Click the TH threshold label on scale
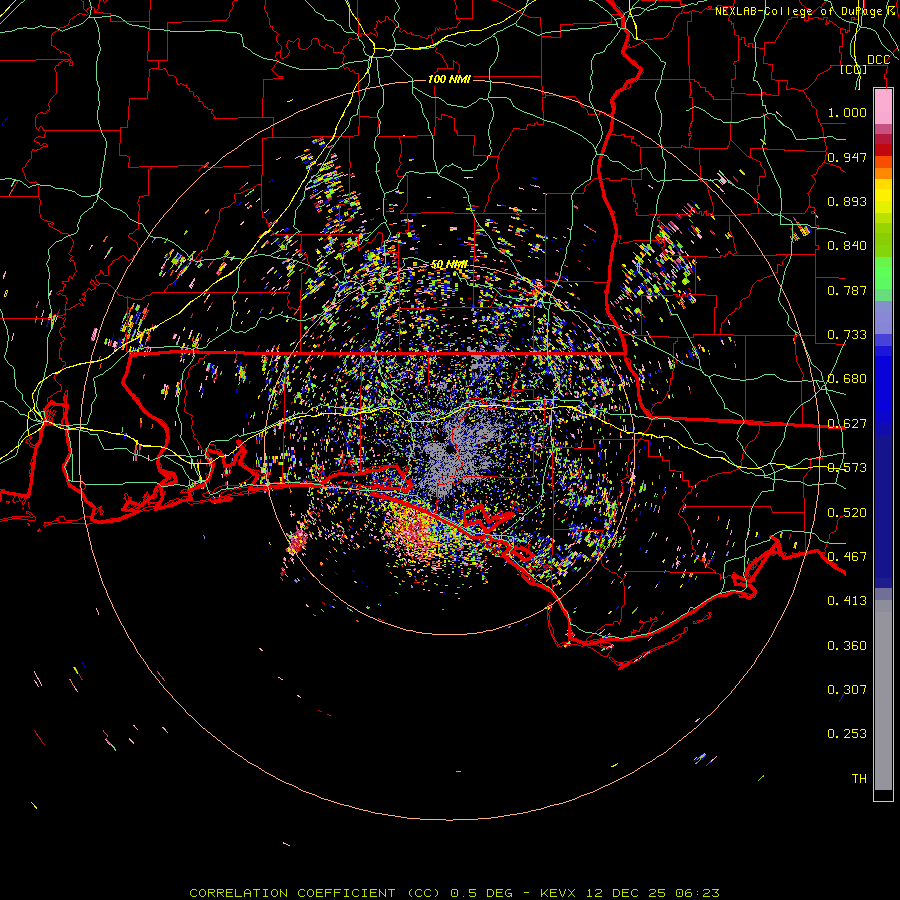The width and height of the screenshot is (900, 900). 859,779
